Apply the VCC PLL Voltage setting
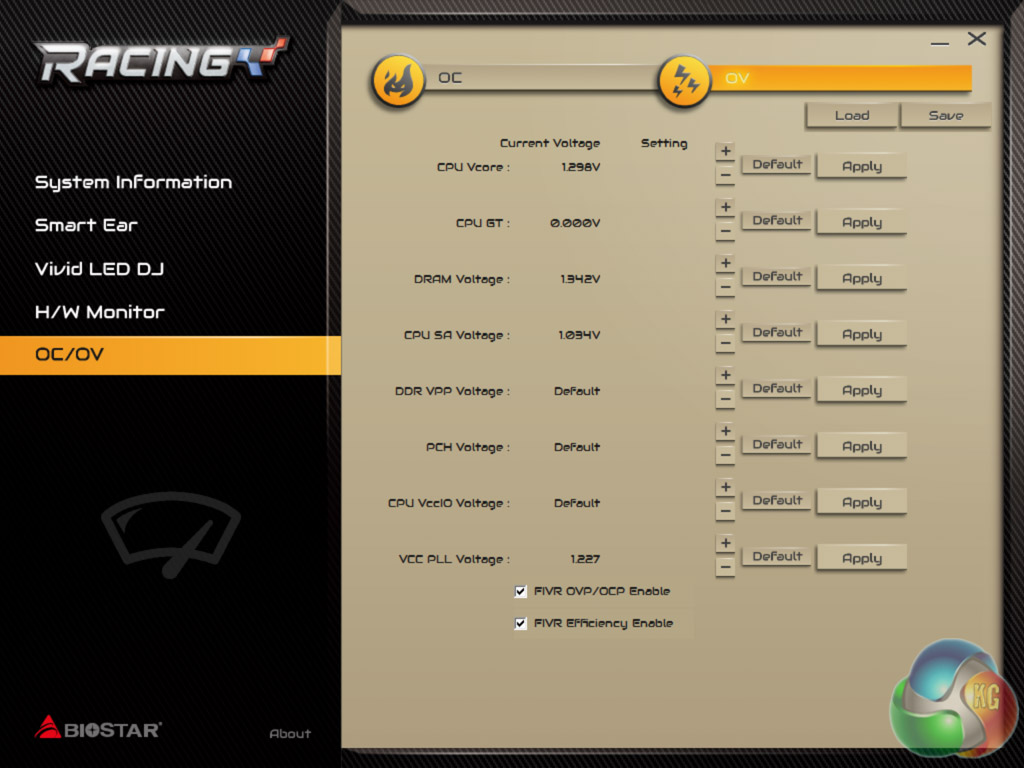The image size is (1024, 768). click(861, 558)
